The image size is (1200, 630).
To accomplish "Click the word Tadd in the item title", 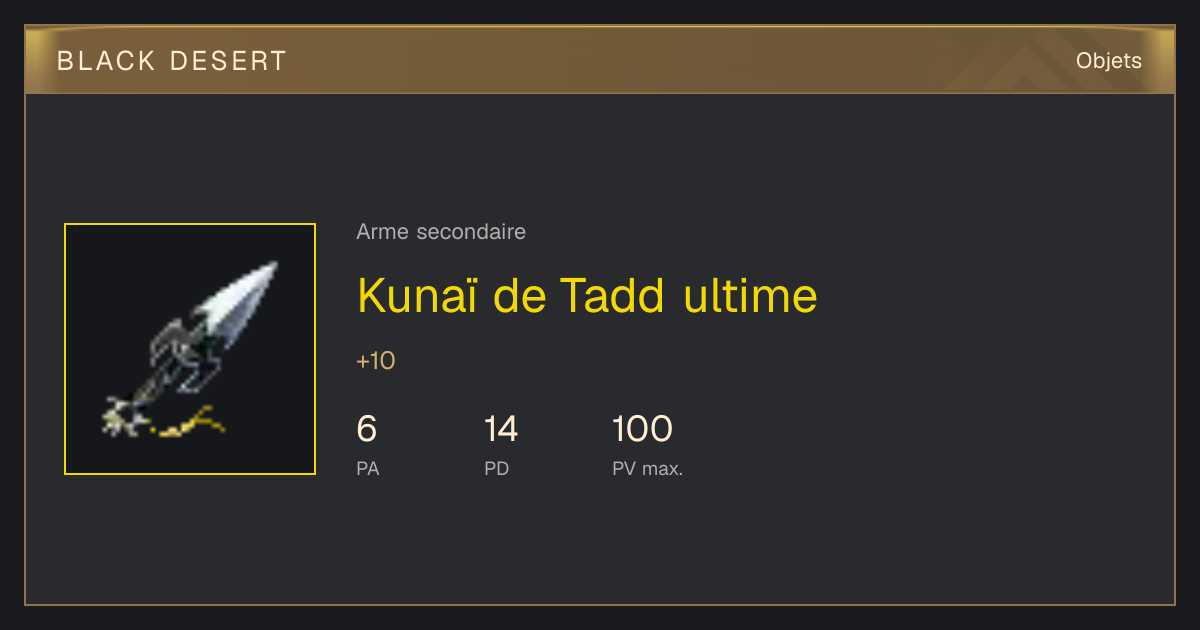I will point(612,295).
